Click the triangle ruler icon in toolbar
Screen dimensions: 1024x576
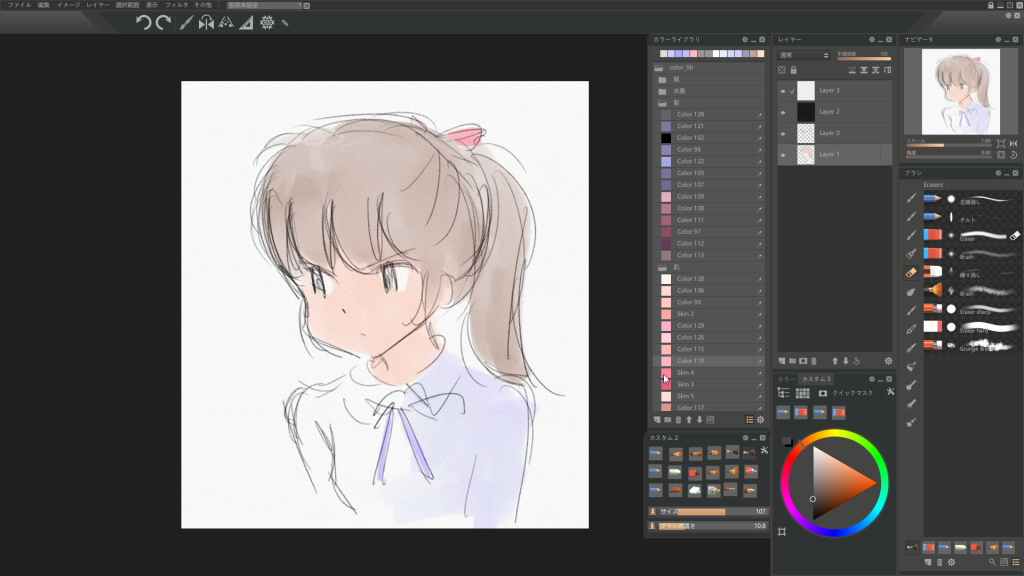pyautogui.click(x=246, y=22)
